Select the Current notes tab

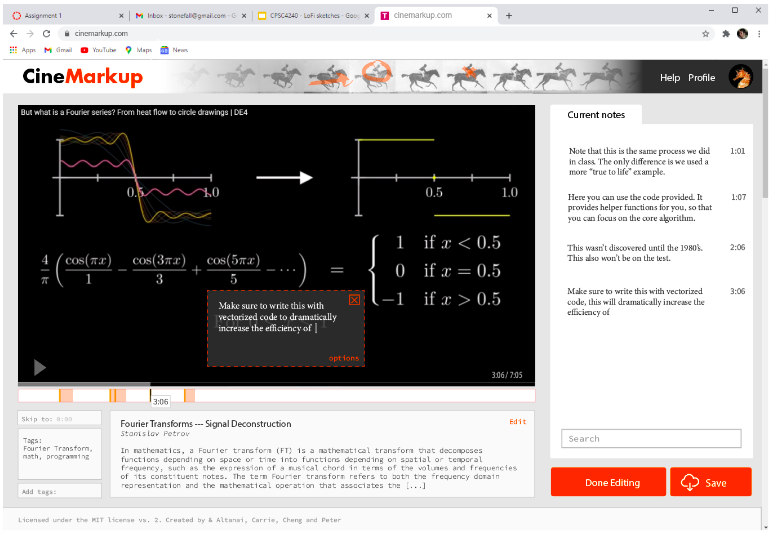(x=596, y=114)
